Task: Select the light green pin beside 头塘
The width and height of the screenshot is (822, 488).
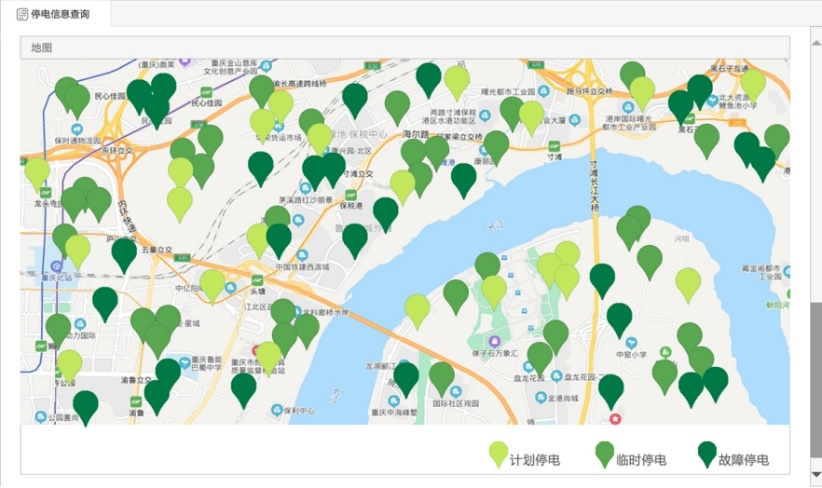Action: pos(212,284)
